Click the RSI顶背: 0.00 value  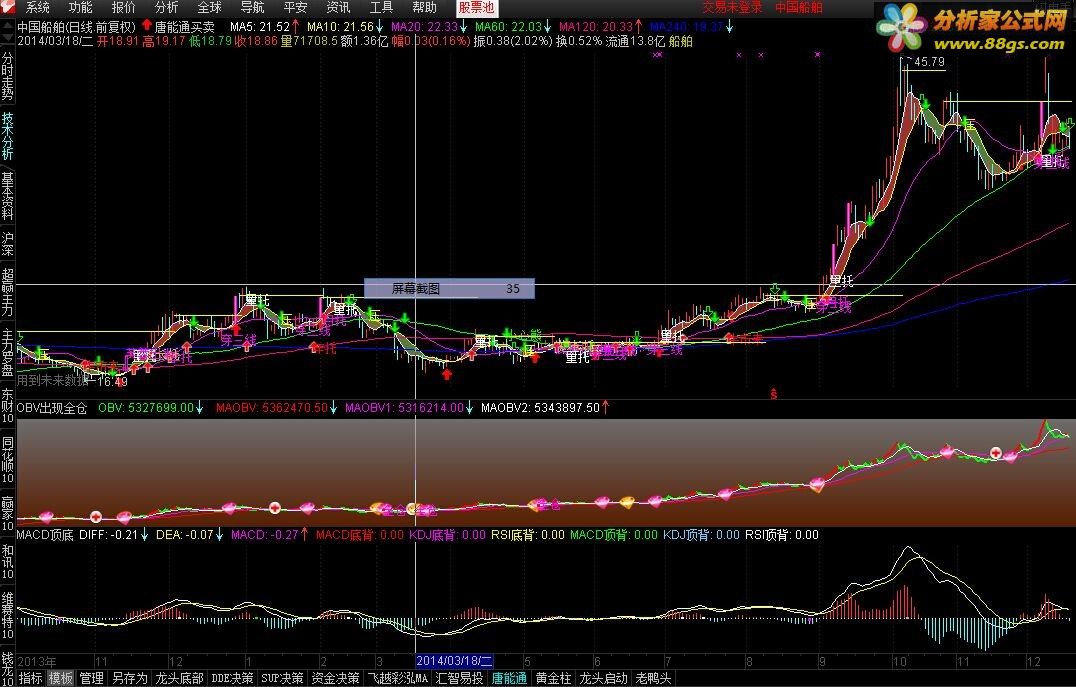(782, 535)
